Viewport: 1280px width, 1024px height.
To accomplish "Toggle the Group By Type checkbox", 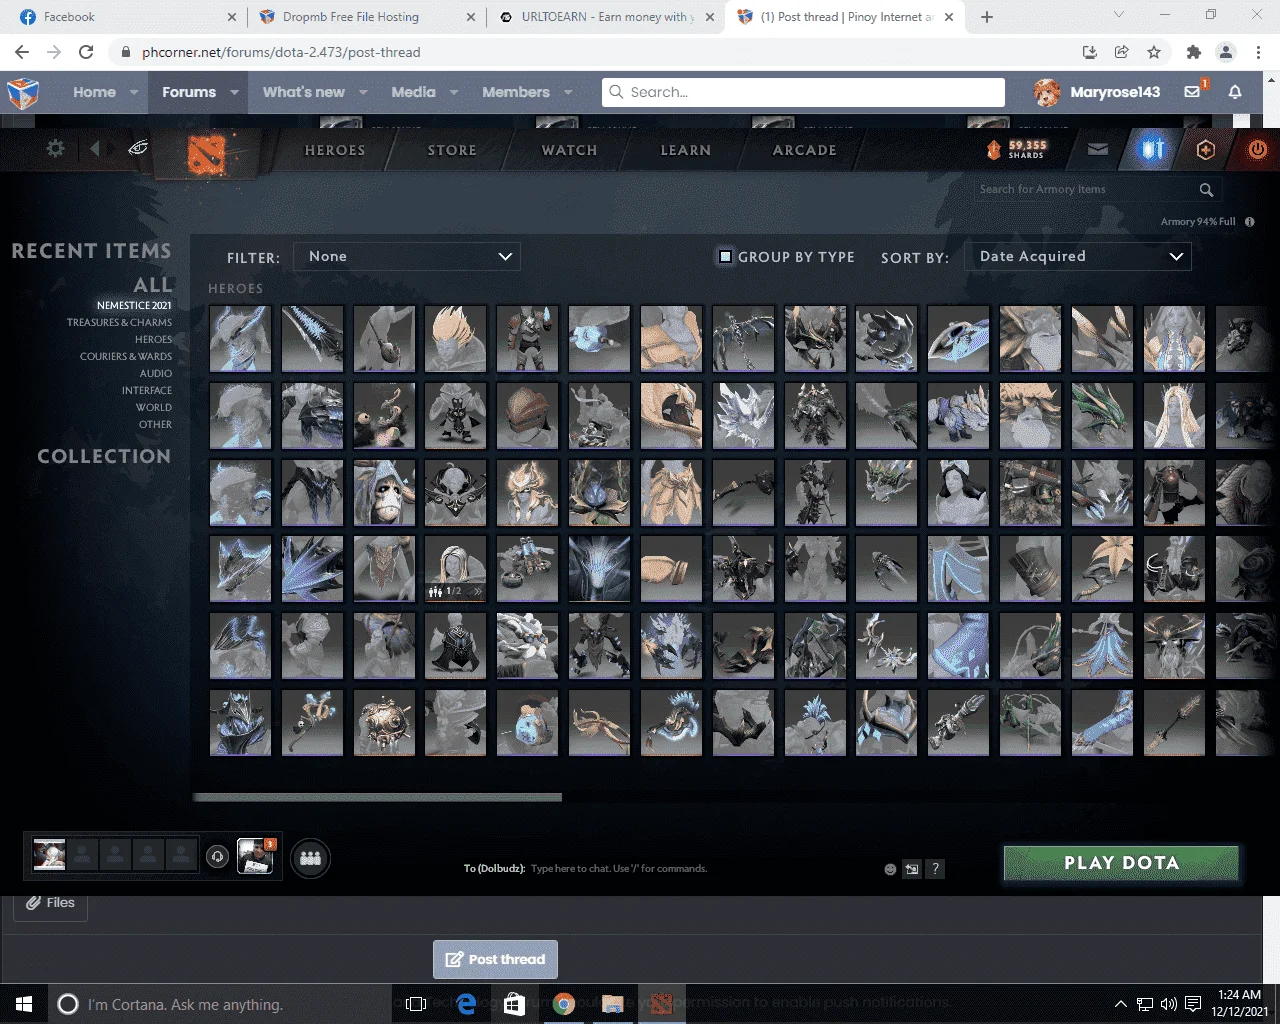I will [726, 257].
